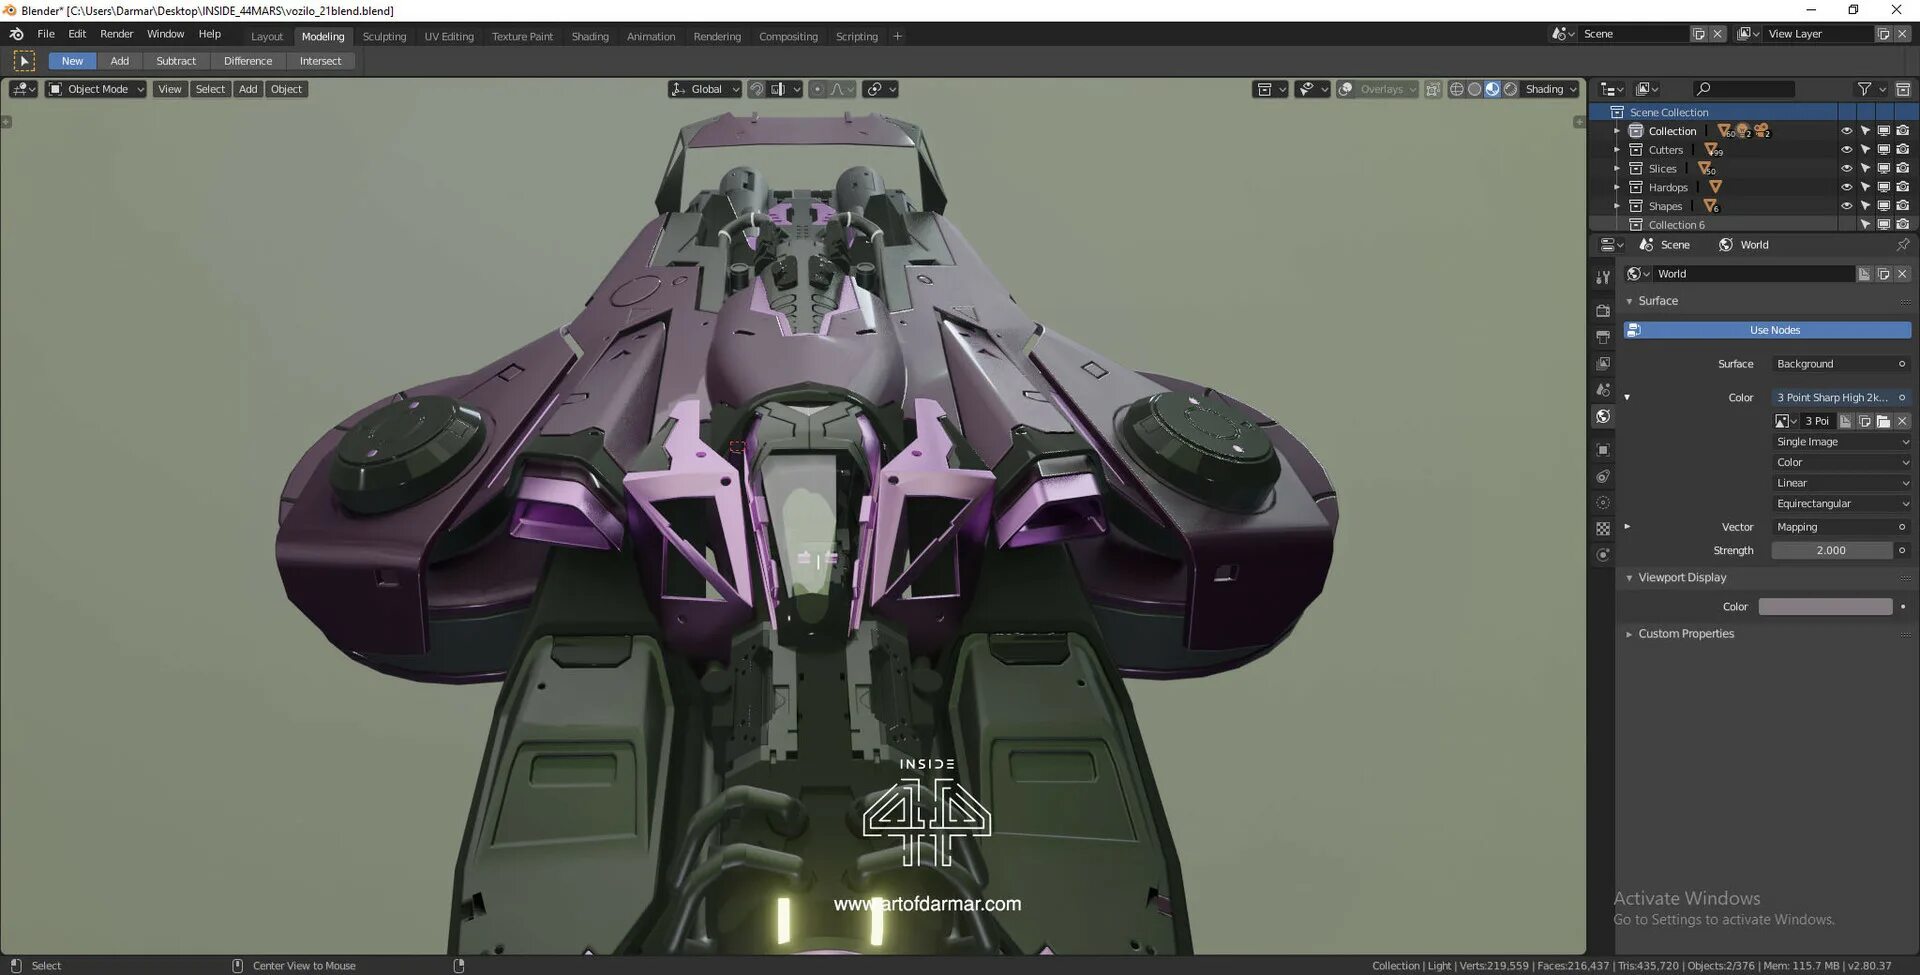Hide the Cutters collection in viewport
Viewport: 1920px width, 975px height.
pos(1846,150)
